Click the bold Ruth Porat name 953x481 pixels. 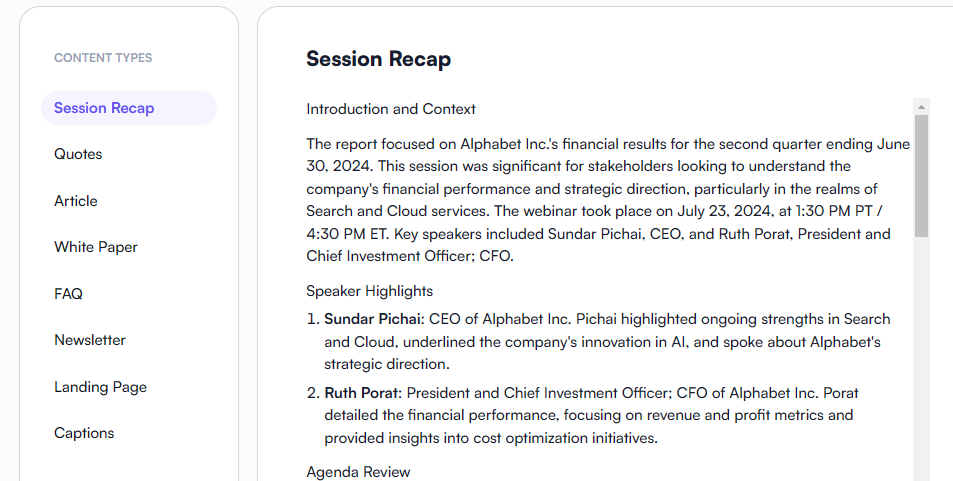[360, 392]
